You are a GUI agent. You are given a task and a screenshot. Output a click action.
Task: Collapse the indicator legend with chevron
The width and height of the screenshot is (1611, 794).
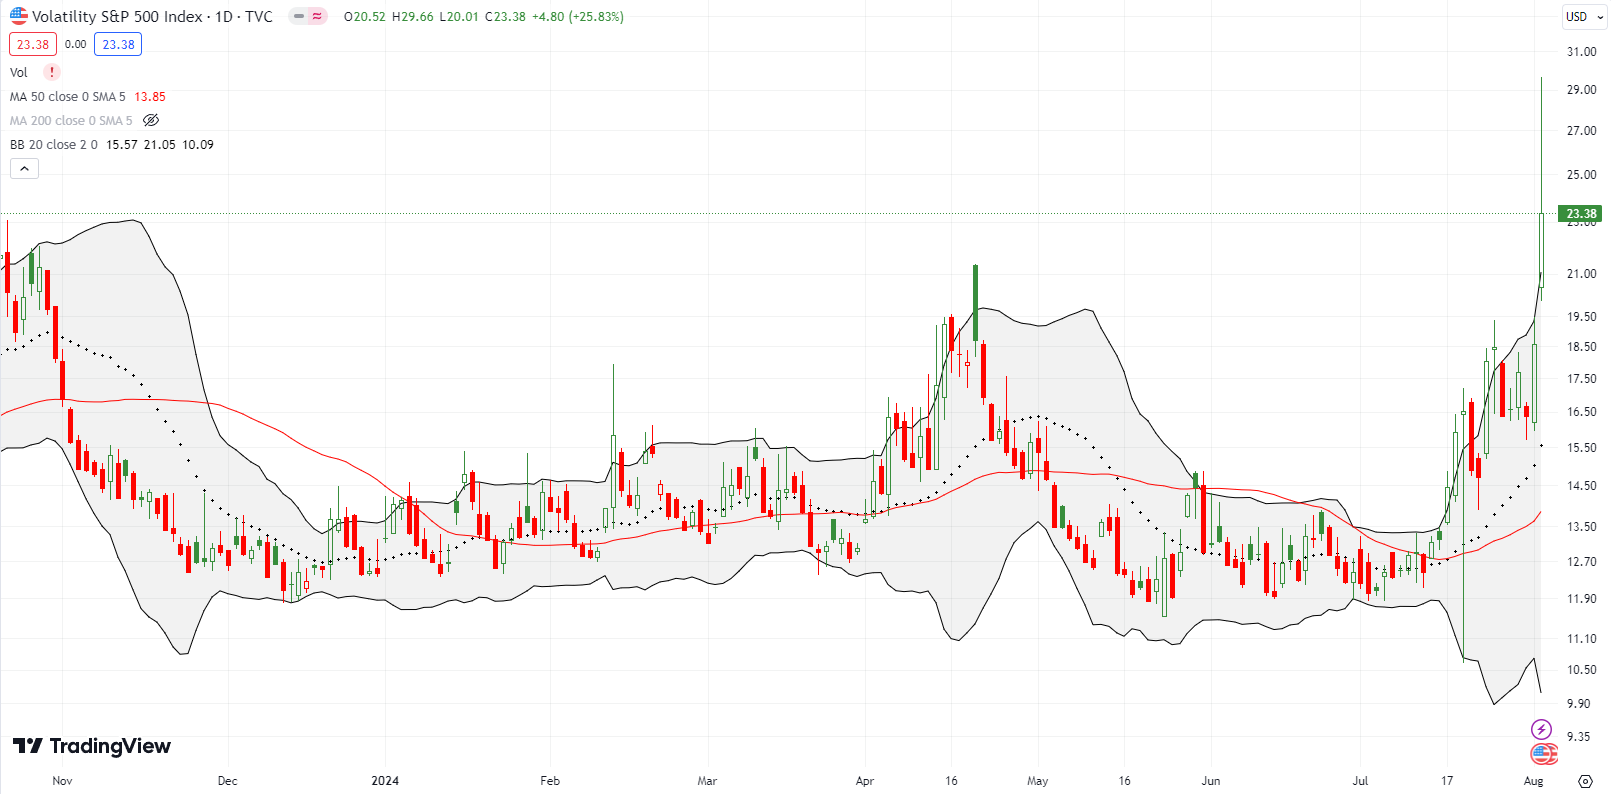(24, 169)
